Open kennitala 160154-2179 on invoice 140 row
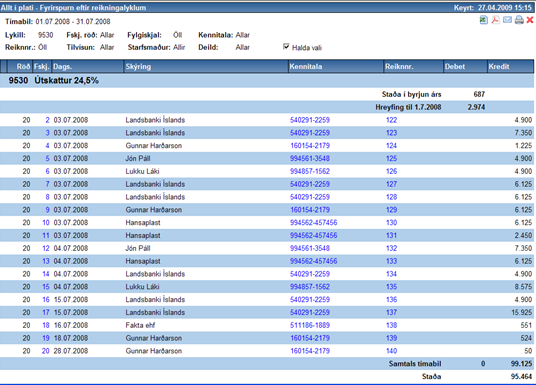536x385 pixels. 310,351
